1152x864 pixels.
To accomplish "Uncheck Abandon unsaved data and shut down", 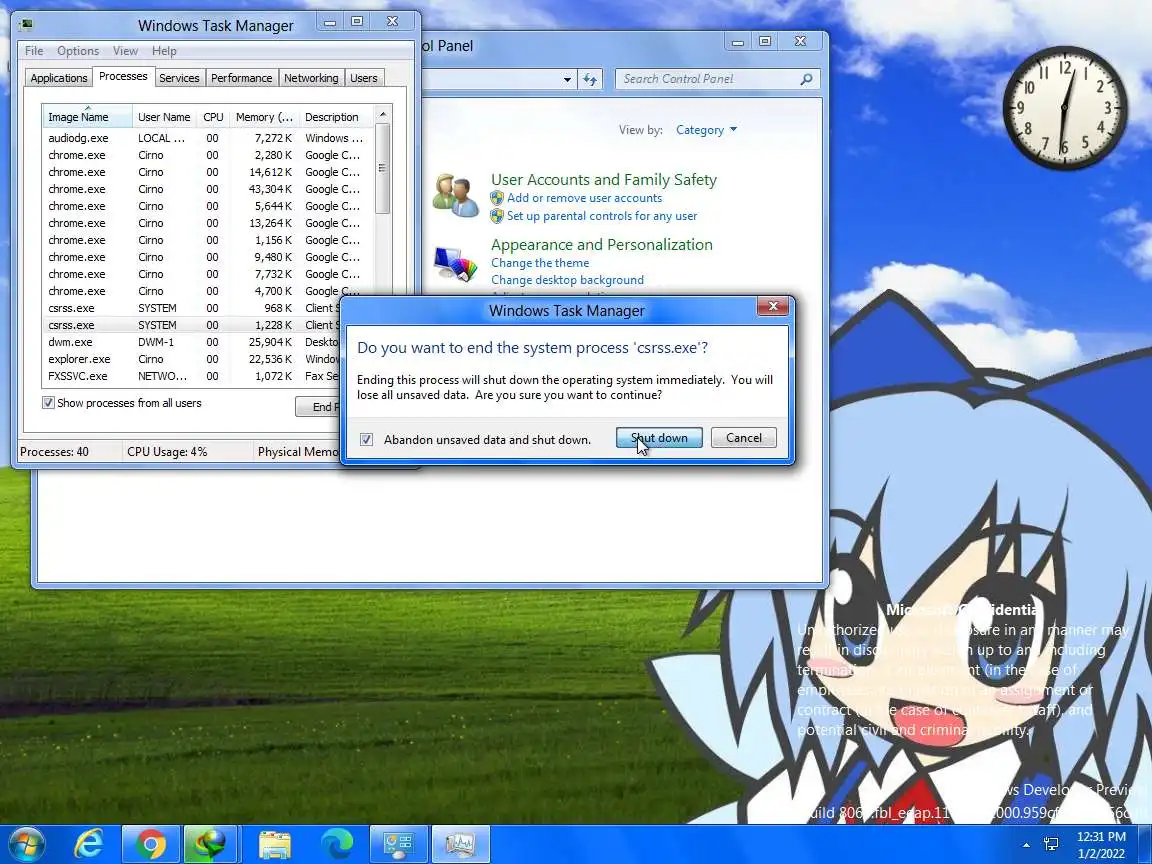I will (x=367, y=439).
